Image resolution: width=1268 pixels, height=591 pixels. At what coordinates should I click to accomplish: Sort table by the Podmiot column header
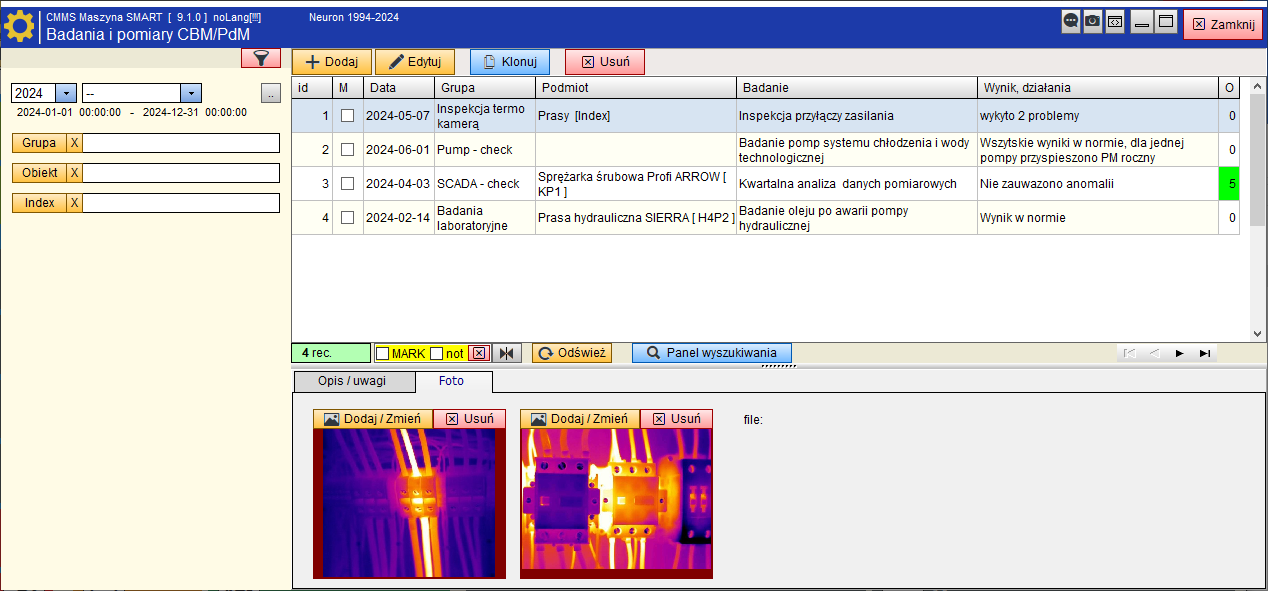click(x=636, y=88)
